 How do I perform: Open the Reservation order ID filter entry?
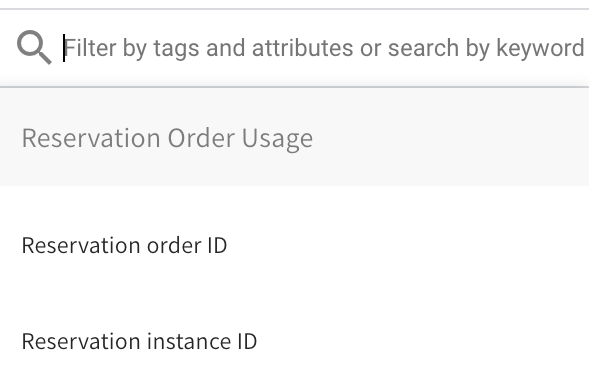tap(294, 245)
